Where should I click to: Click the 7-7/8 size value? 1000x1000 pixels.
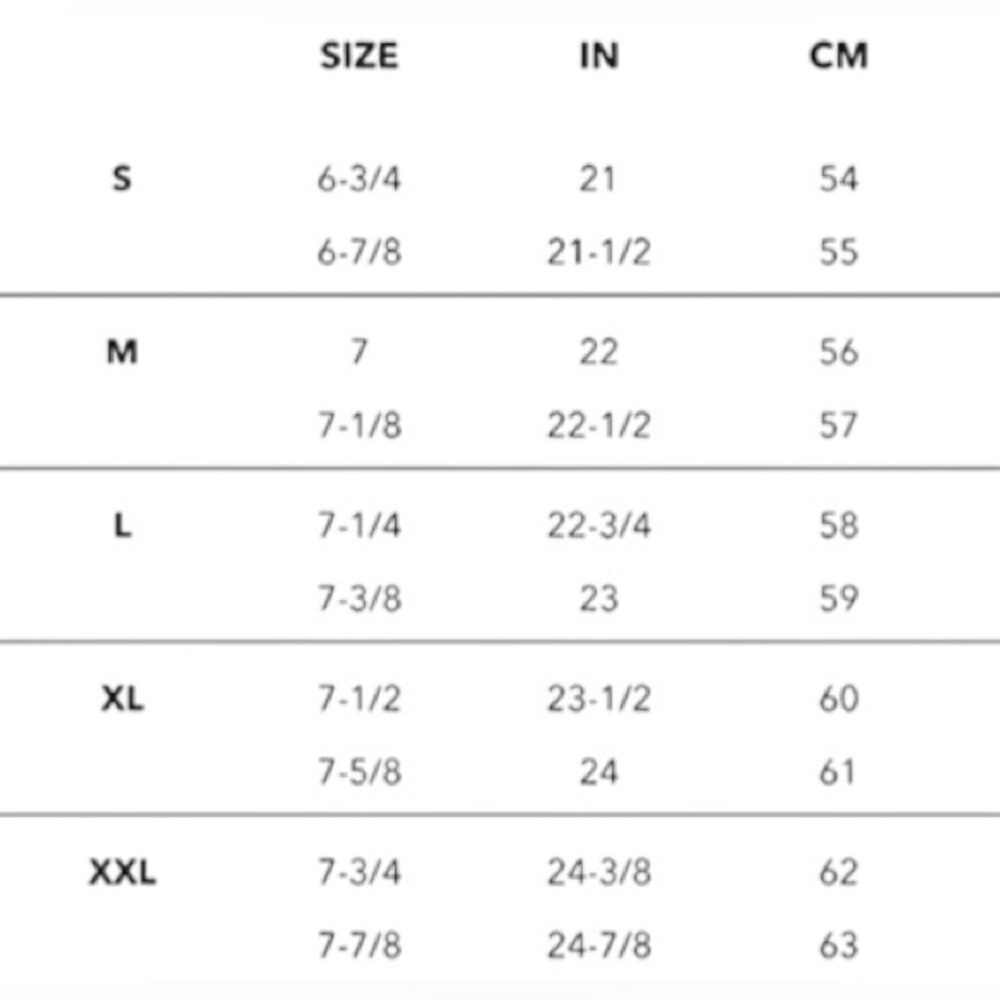[359, 945]
